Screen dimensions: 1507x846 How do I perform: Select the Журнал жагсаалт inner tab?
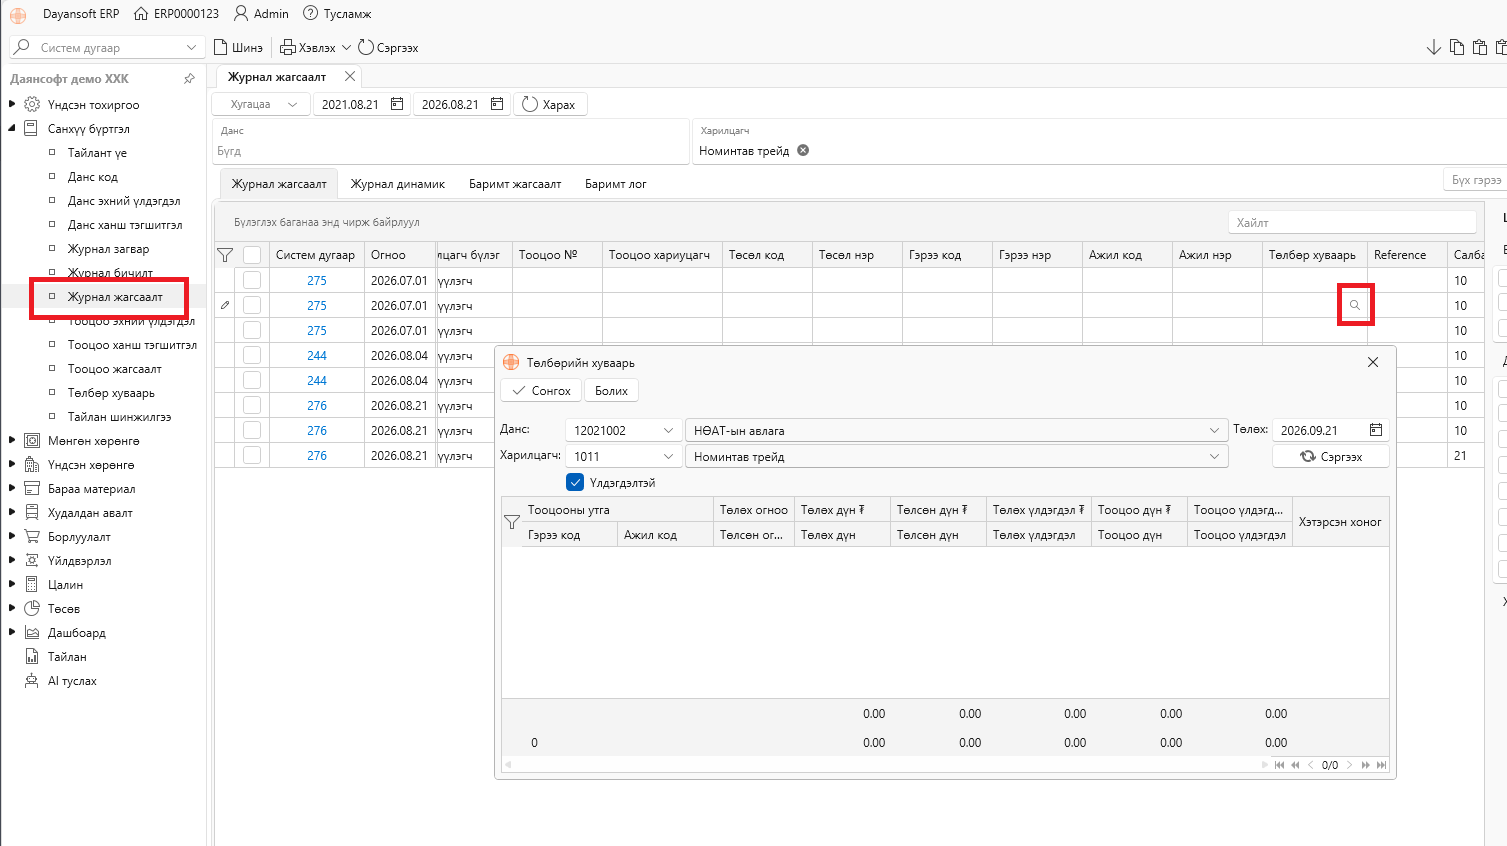tap(279, 184)
